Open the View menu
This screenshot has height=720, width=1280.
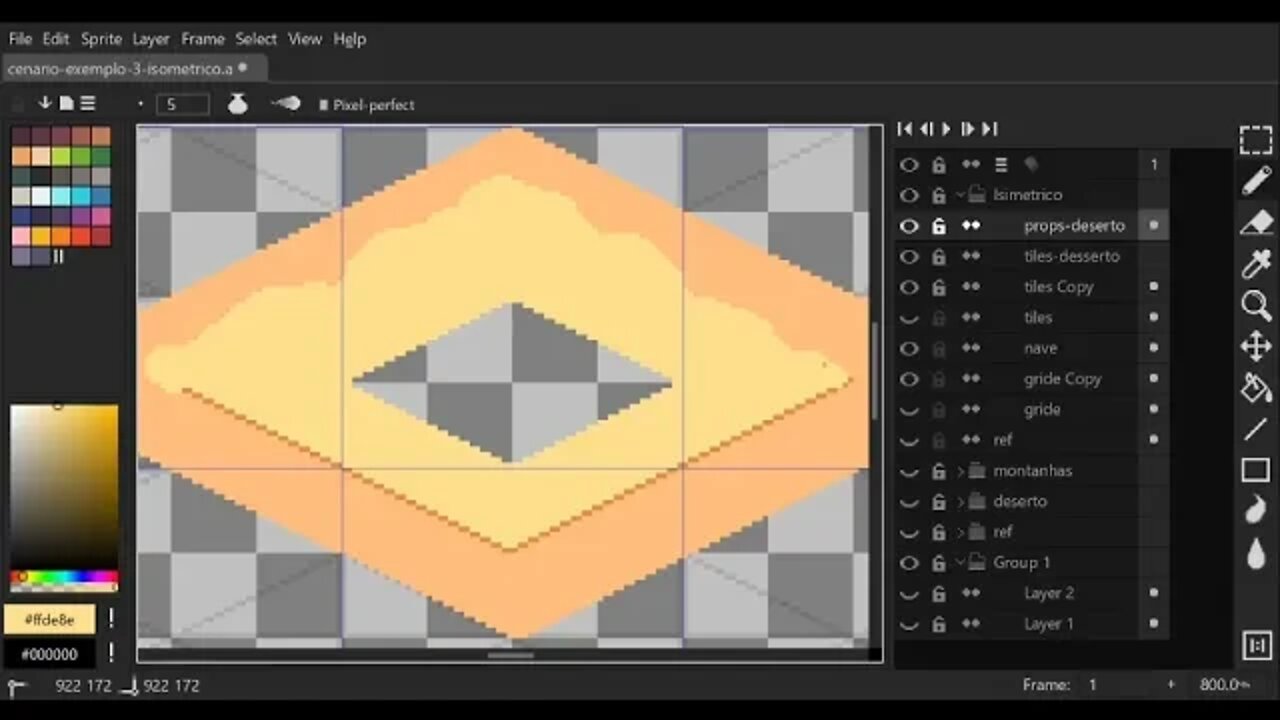305,39
